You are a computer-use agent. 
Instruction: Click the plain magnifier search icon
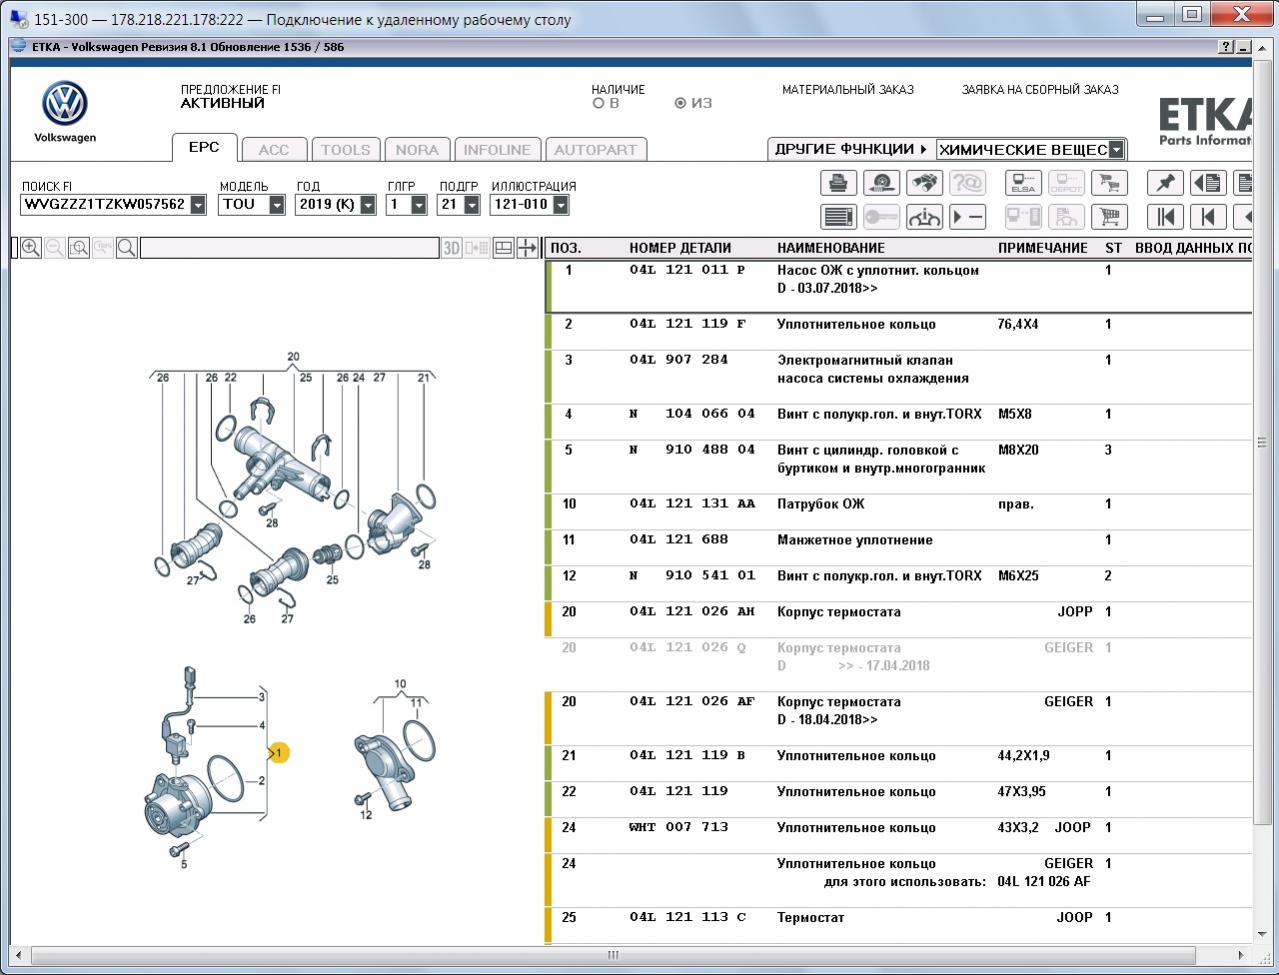127,248
